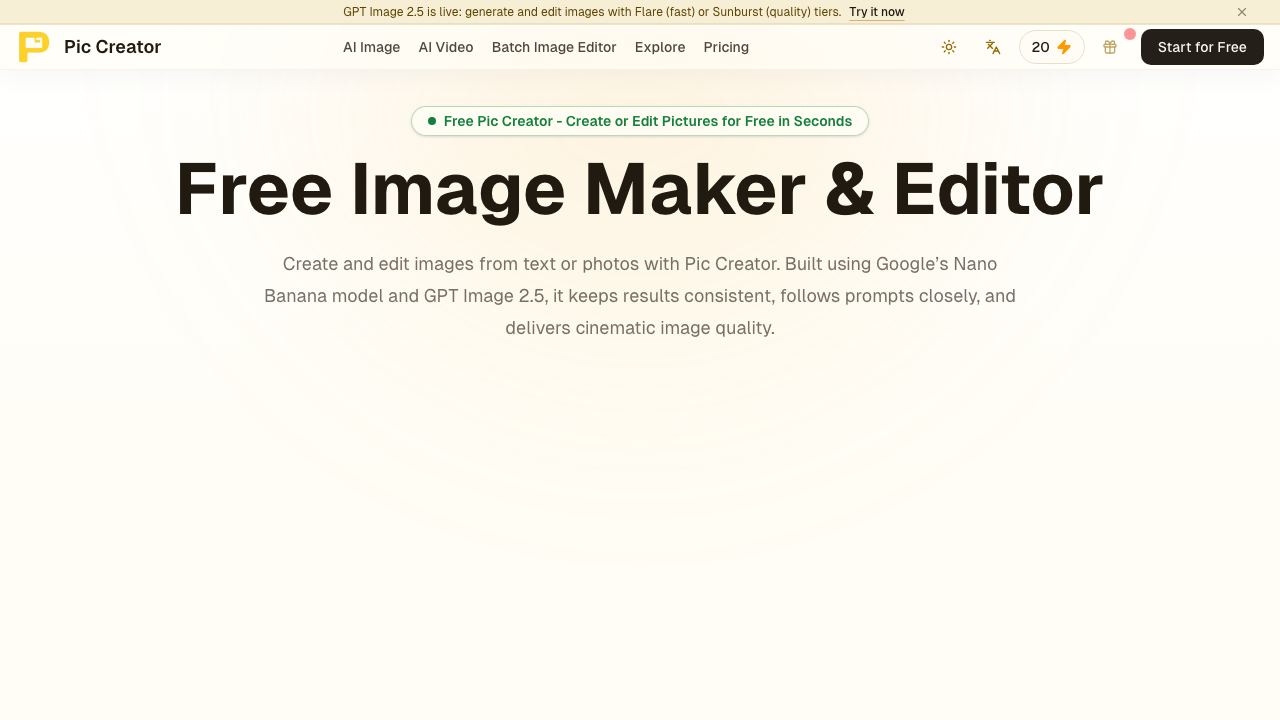The image size is (1280, 720).
Task: Click the Free Pic Creator green badge
Action: point(640,121)
